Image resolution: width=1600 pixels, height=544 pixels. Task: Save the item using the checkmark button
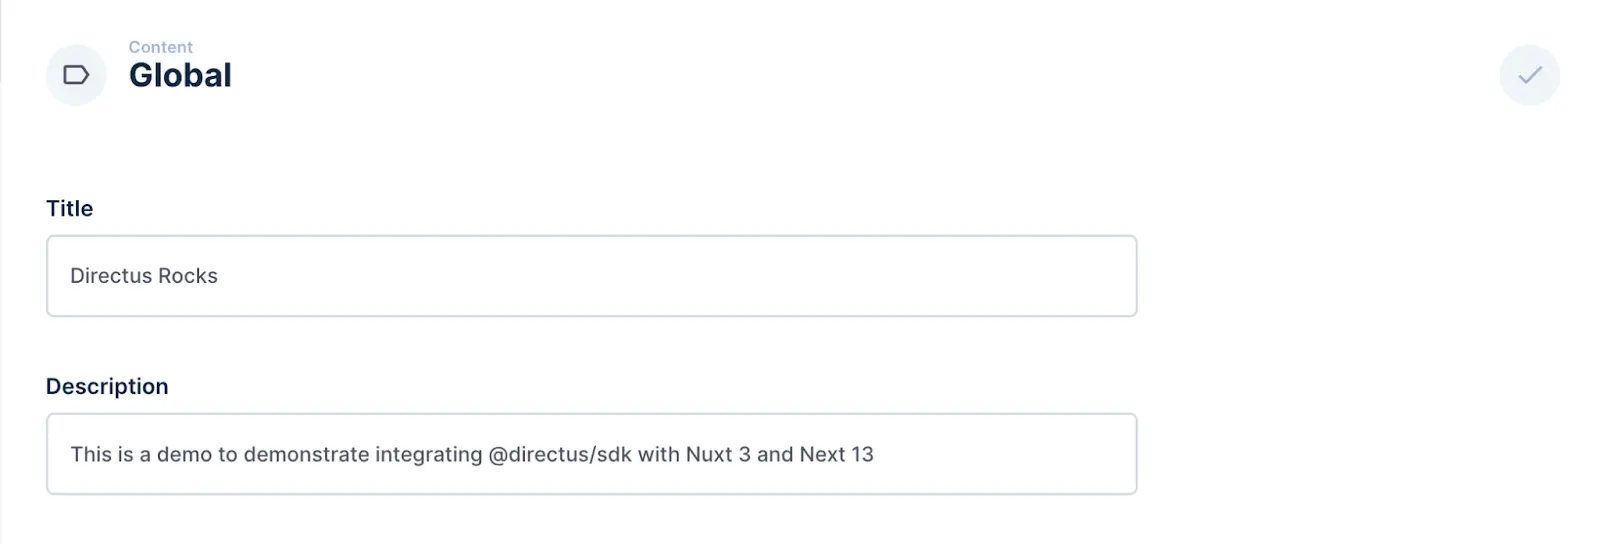pos(1529,75)
